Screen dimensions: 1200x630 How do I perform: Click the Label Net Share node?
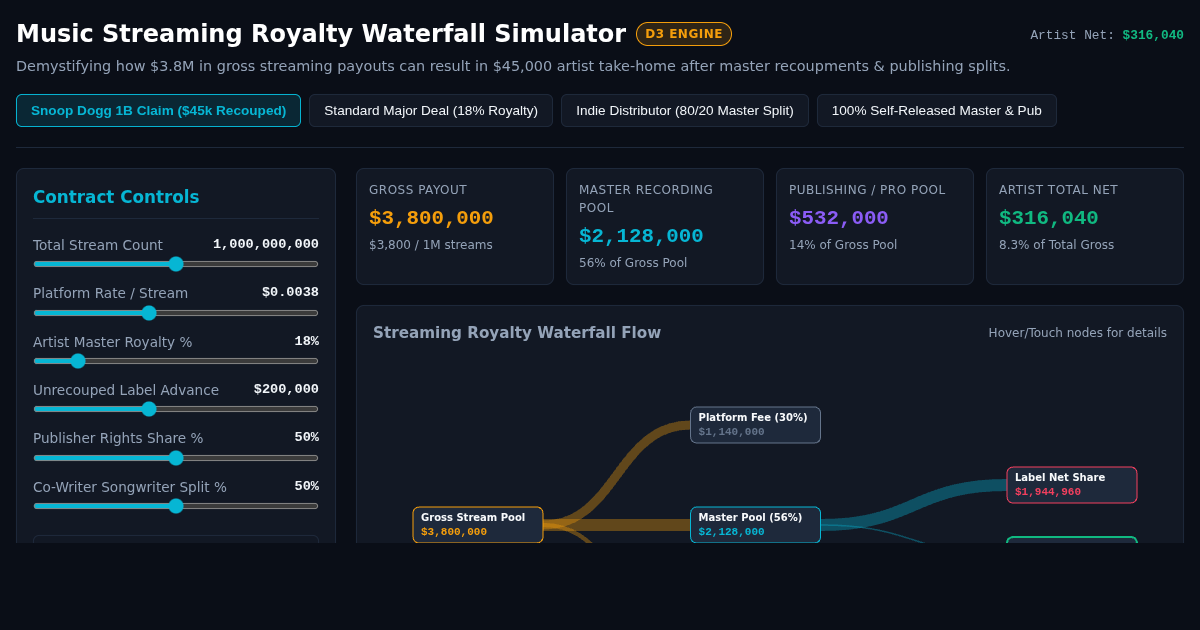(1072, 485)
